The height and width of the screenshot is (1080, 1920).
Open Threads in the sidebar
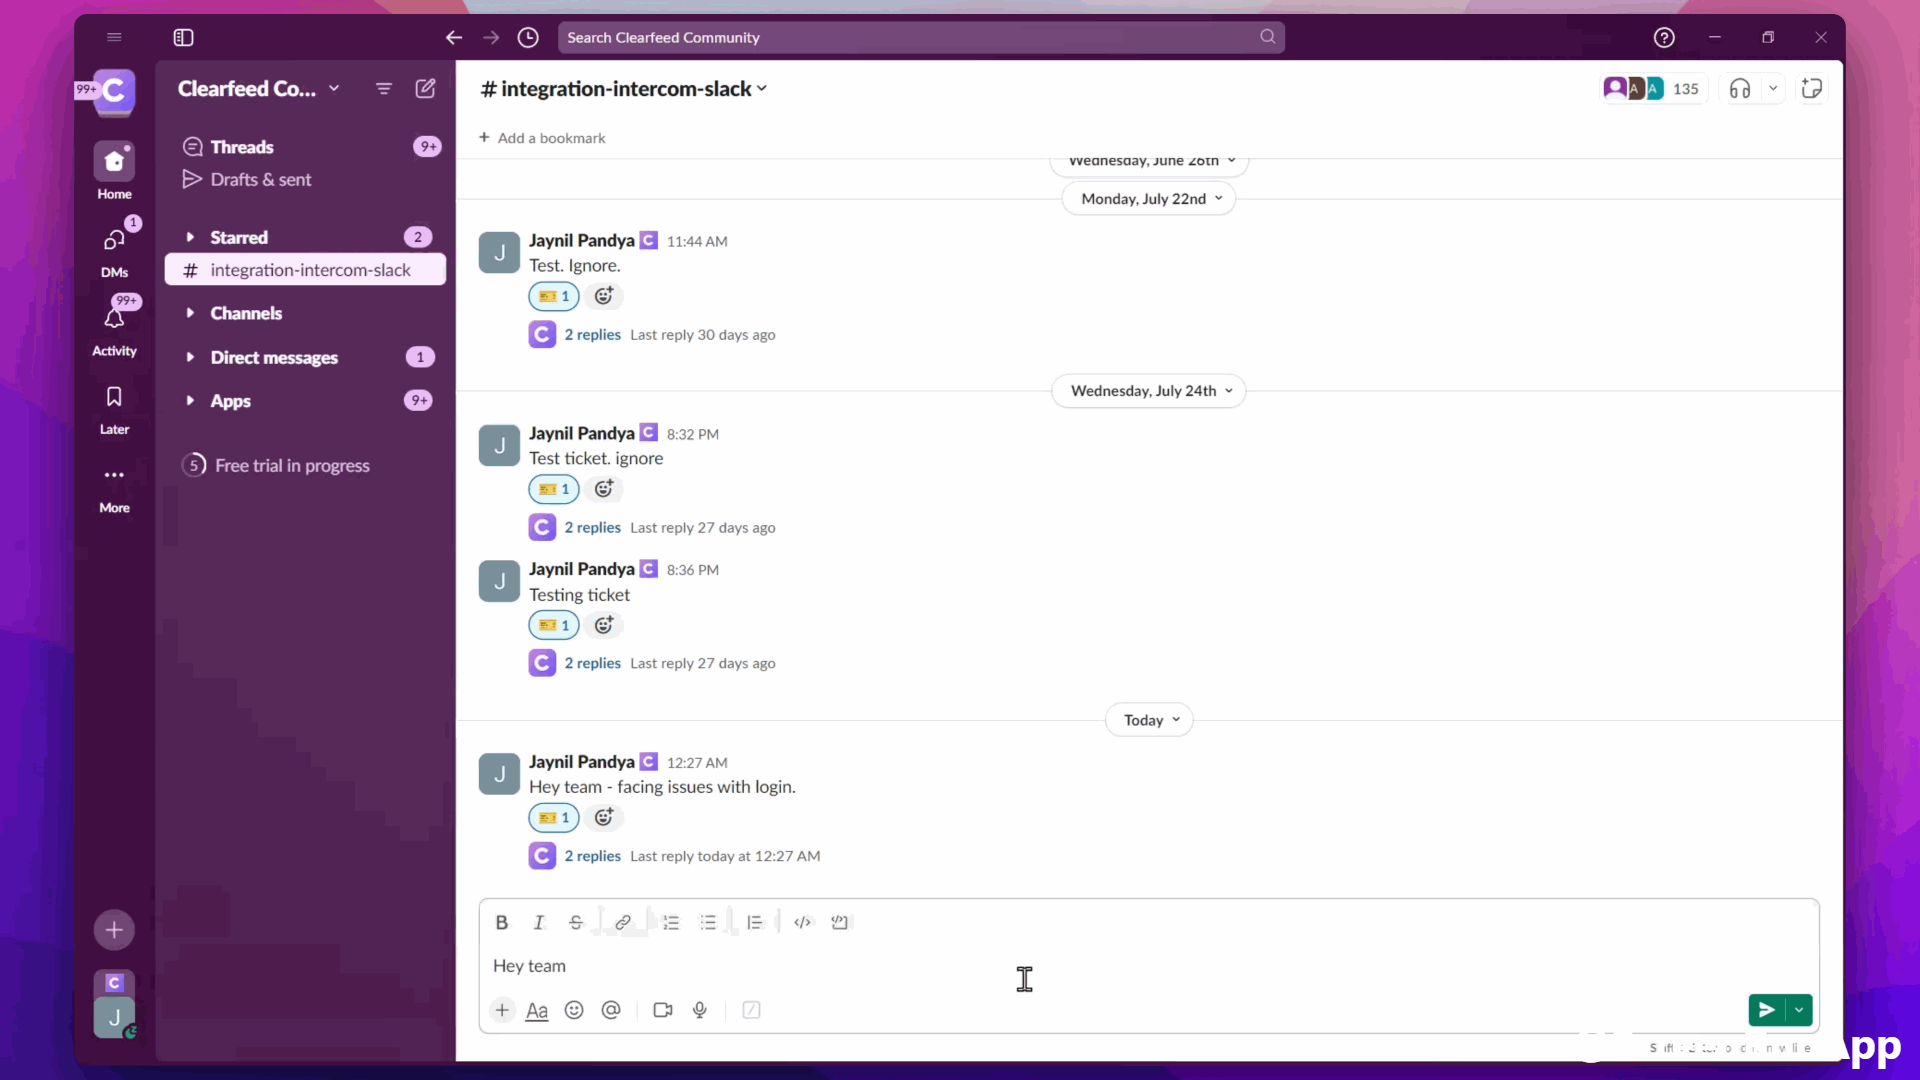click(242, 147)
